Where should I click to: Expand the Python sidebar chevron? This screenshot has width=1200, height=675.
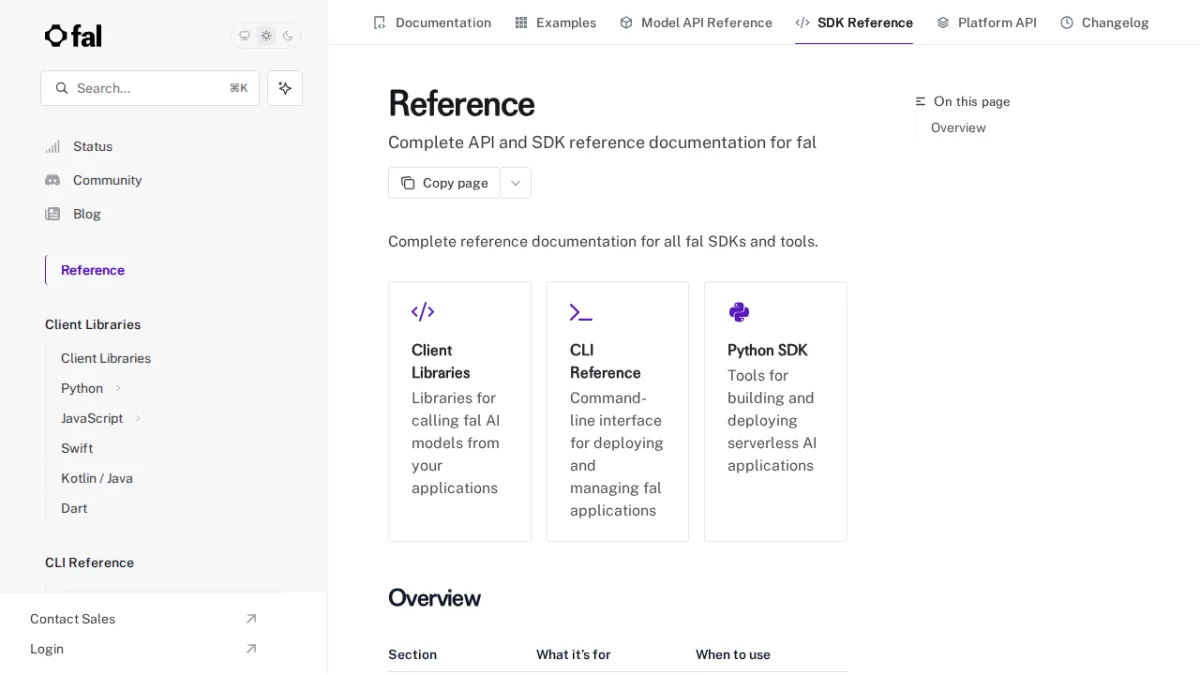(x=118, y=388)
